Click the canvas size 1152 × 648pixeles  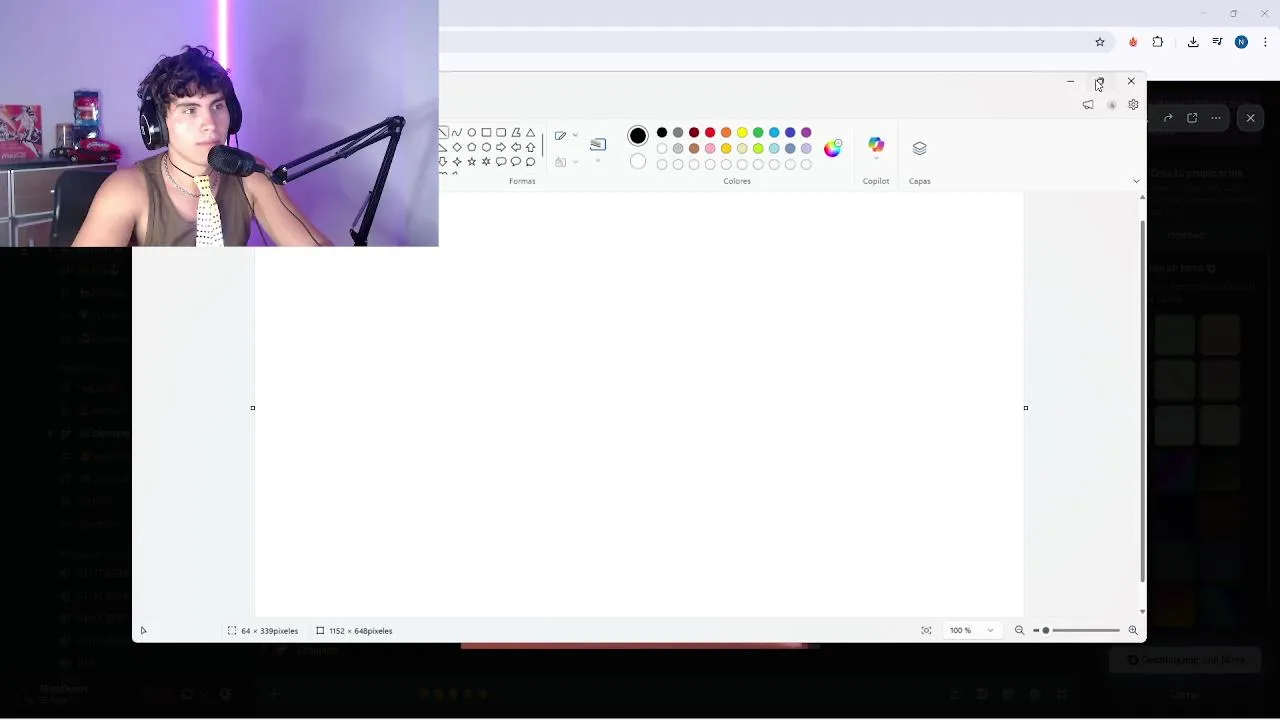coord(354,631)
